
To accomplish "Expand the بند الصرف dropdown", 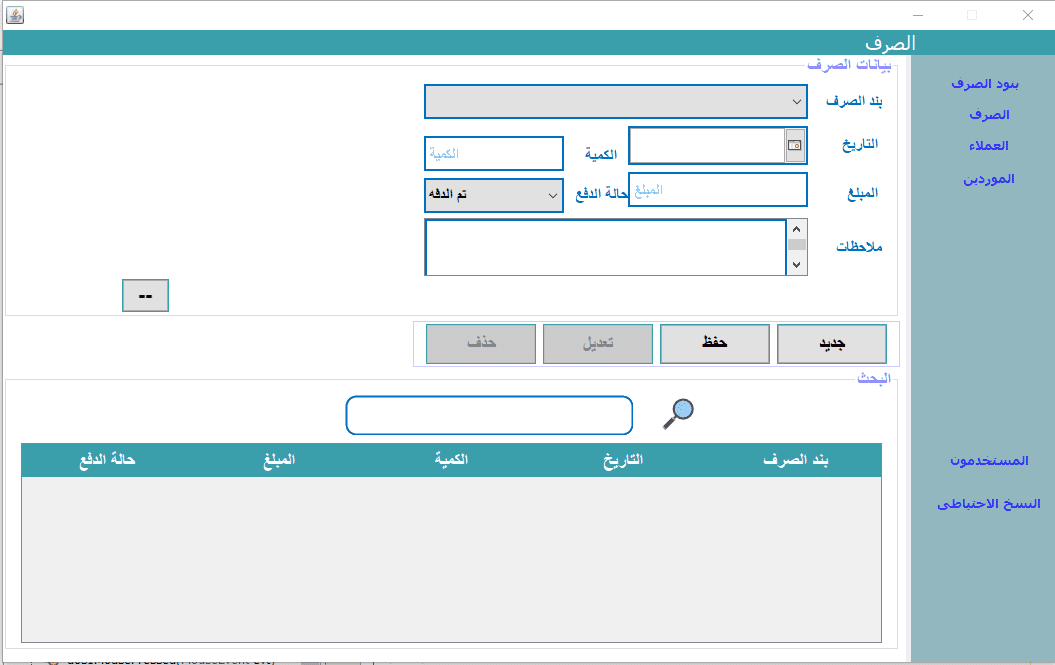I will point(616,102).
